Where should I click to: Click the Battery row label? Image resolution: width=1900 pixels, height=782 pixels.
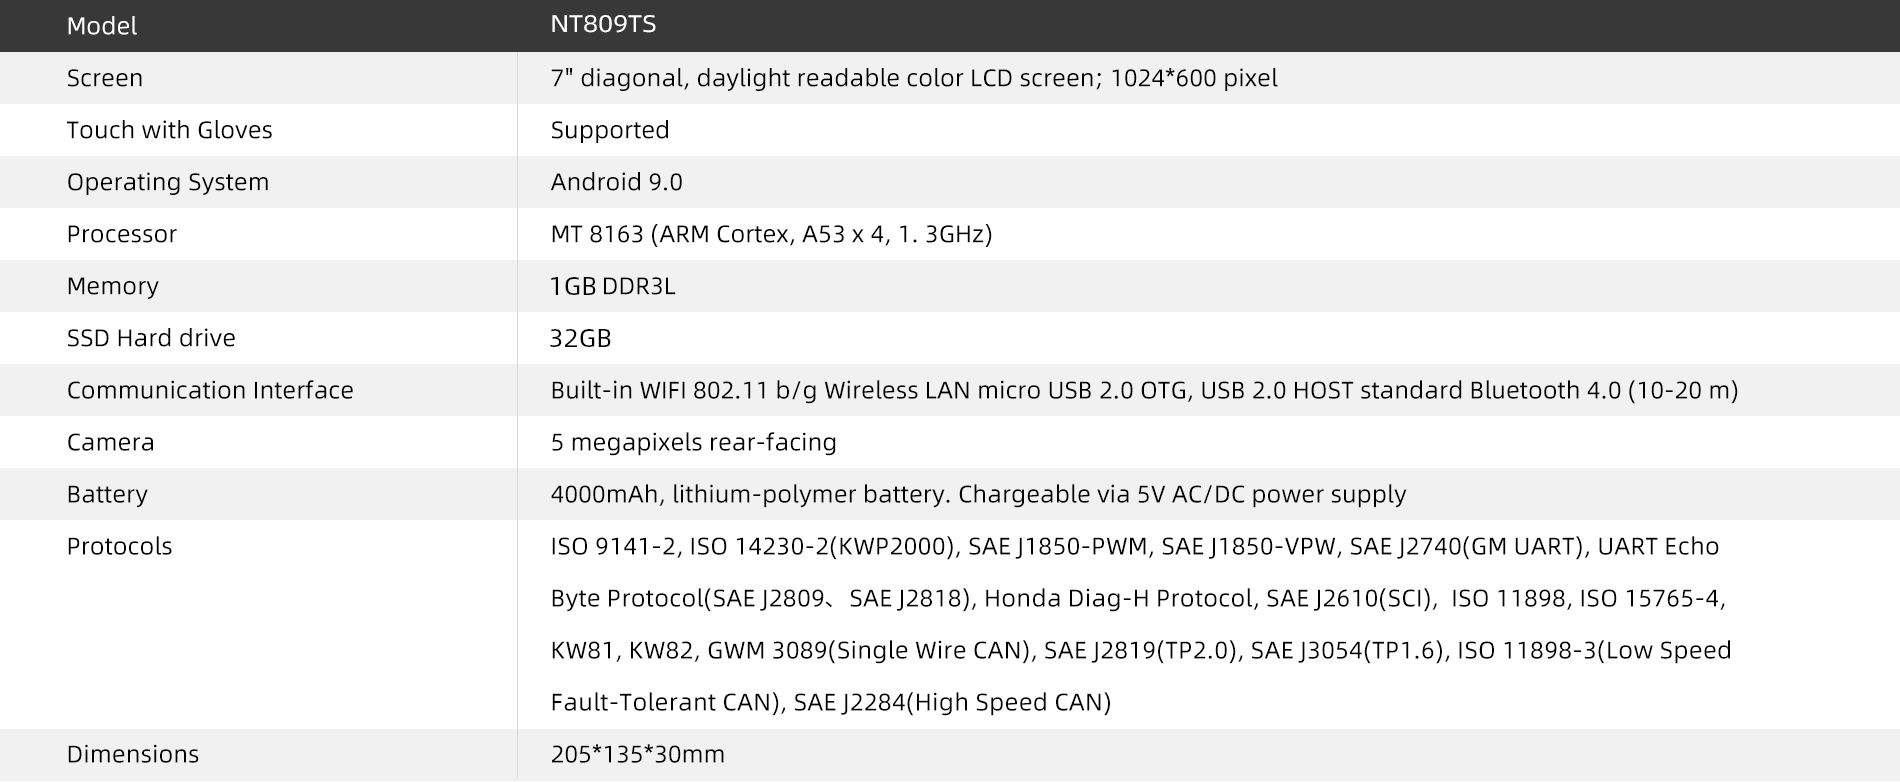(107, 494)
